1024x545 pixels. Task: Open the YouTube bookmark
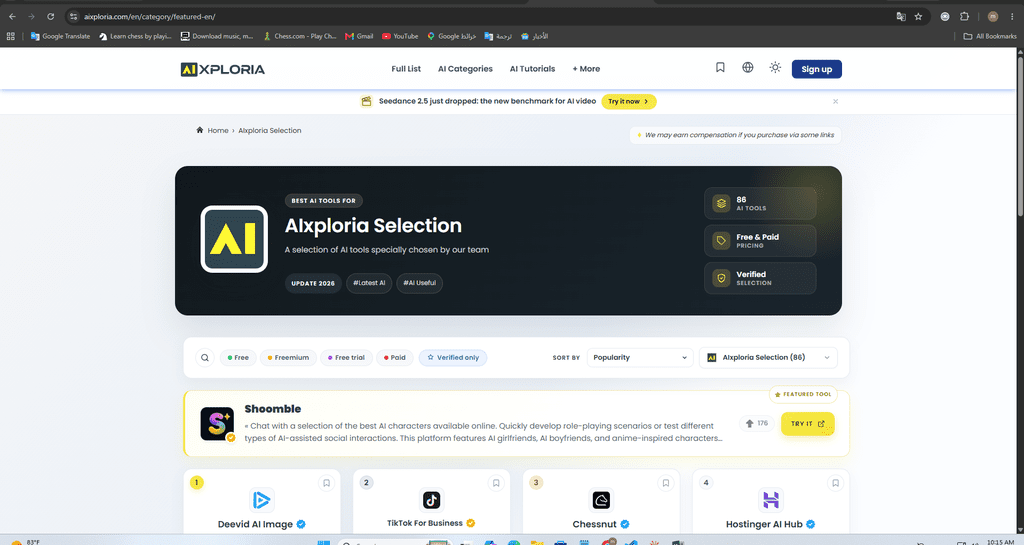400,37
